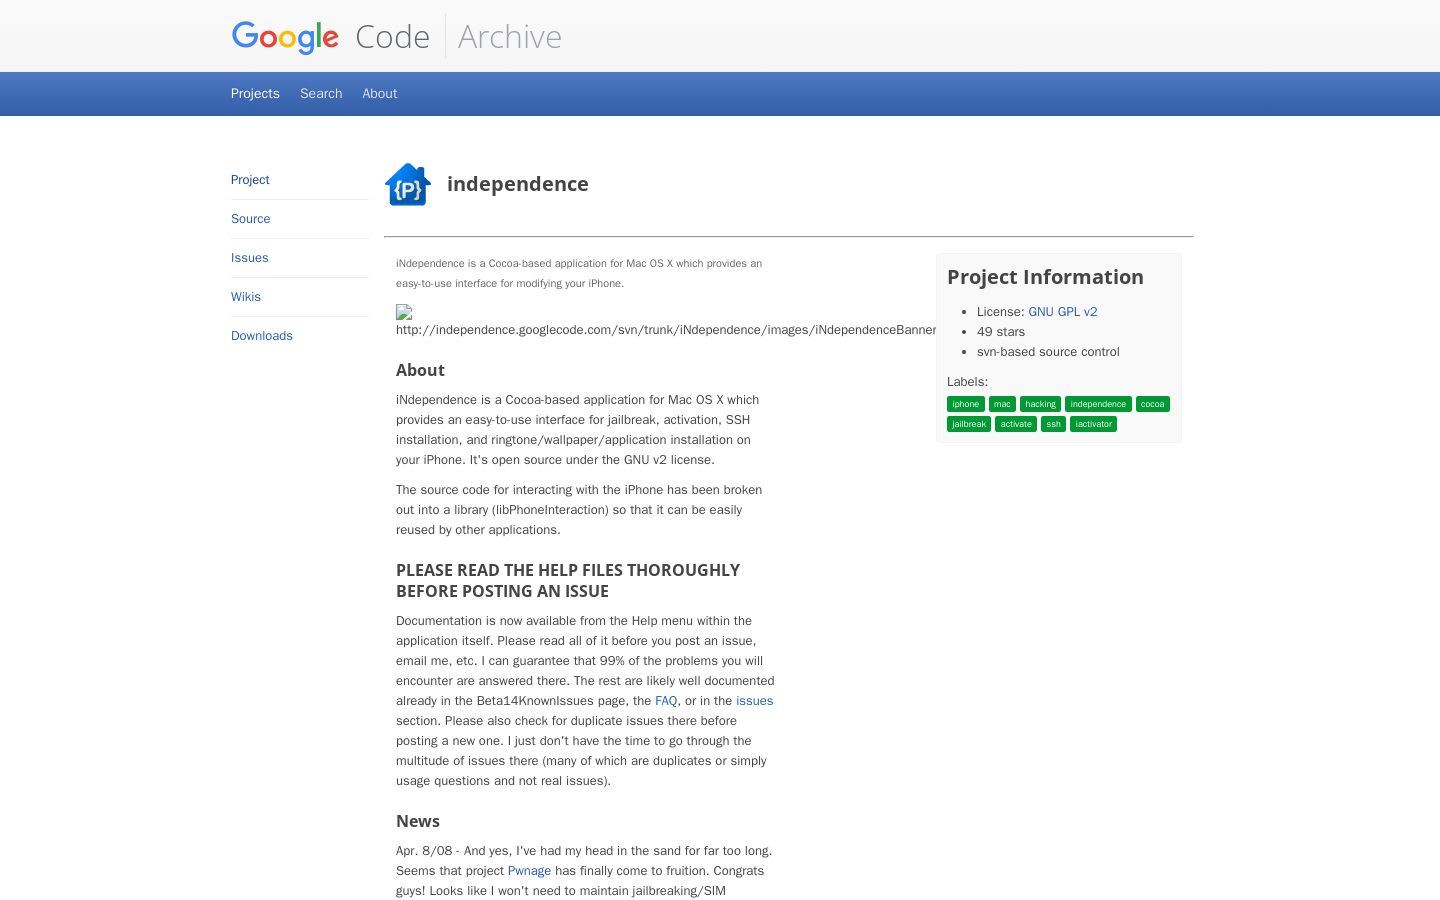Click the cocoa label tag
Screen dimensions: 1440x900
pos(1153,404)
